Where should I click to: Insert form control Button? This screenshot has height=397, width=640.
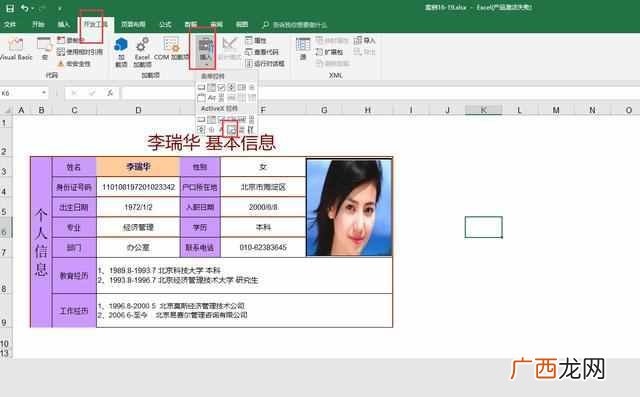click(201, 87)
